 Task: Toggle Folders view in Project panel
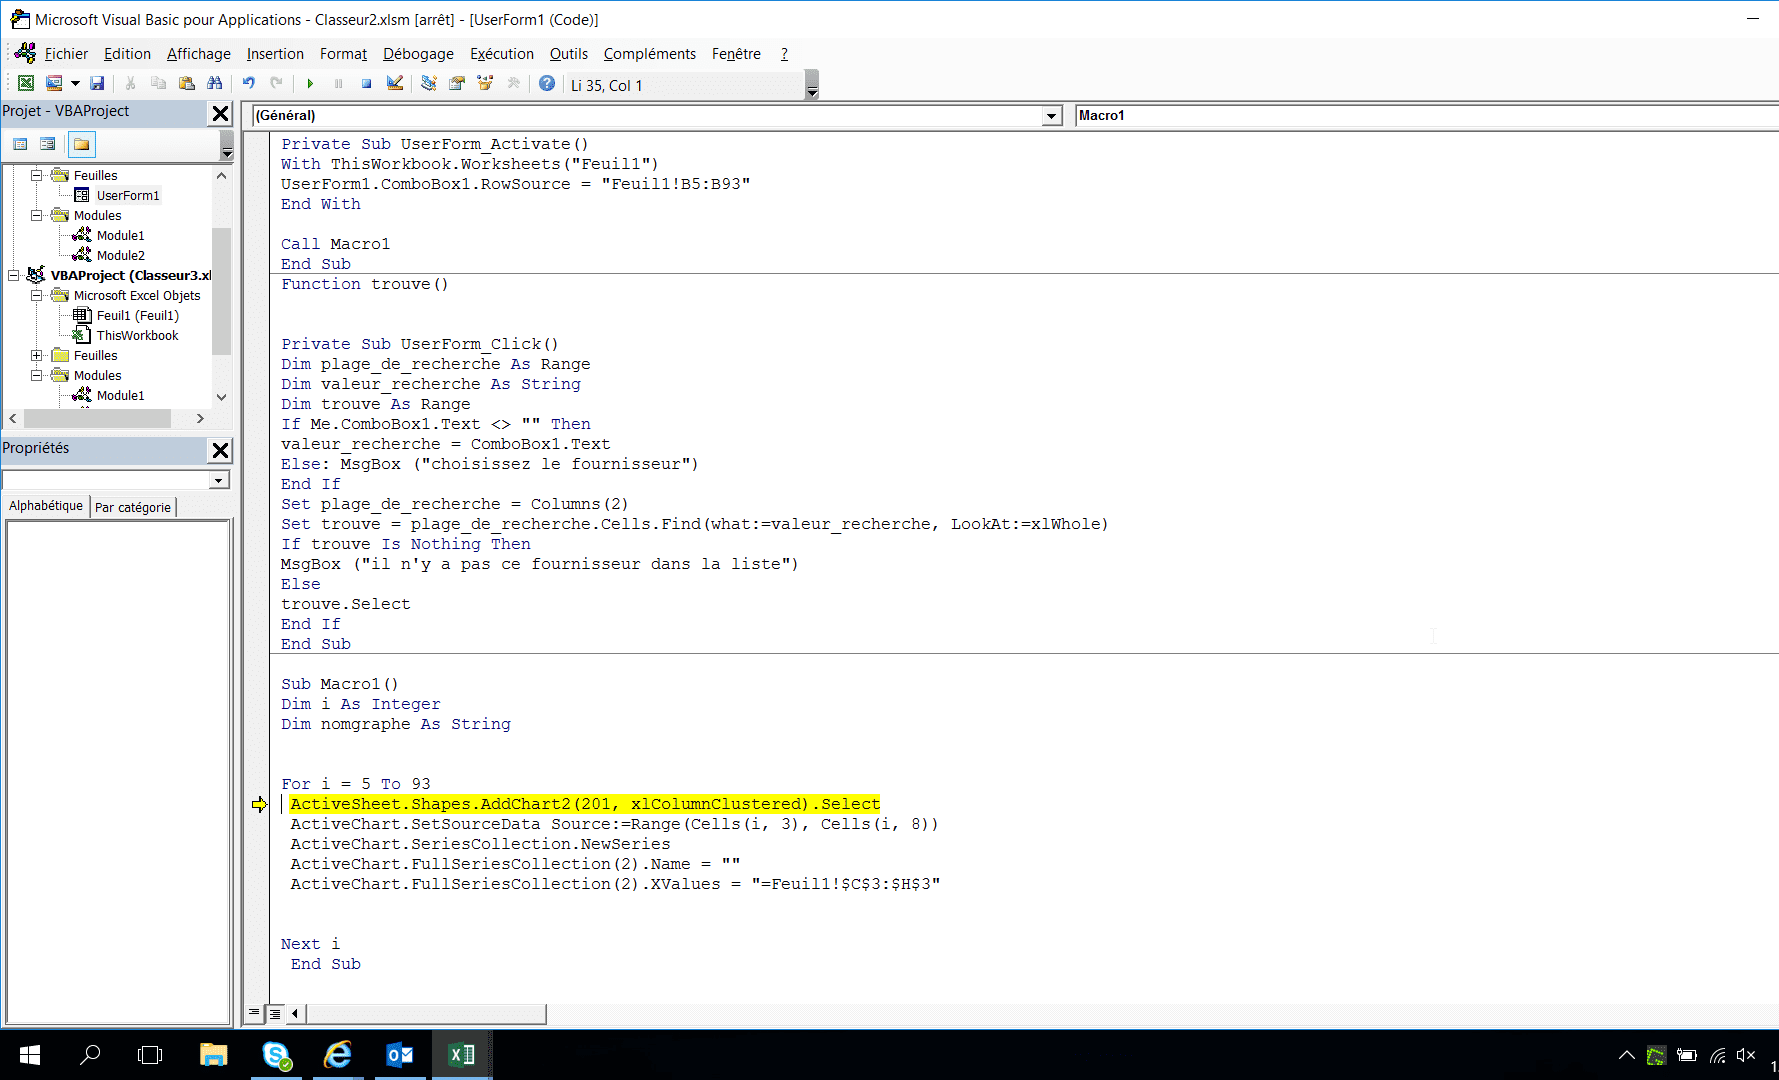click(82, 145)
